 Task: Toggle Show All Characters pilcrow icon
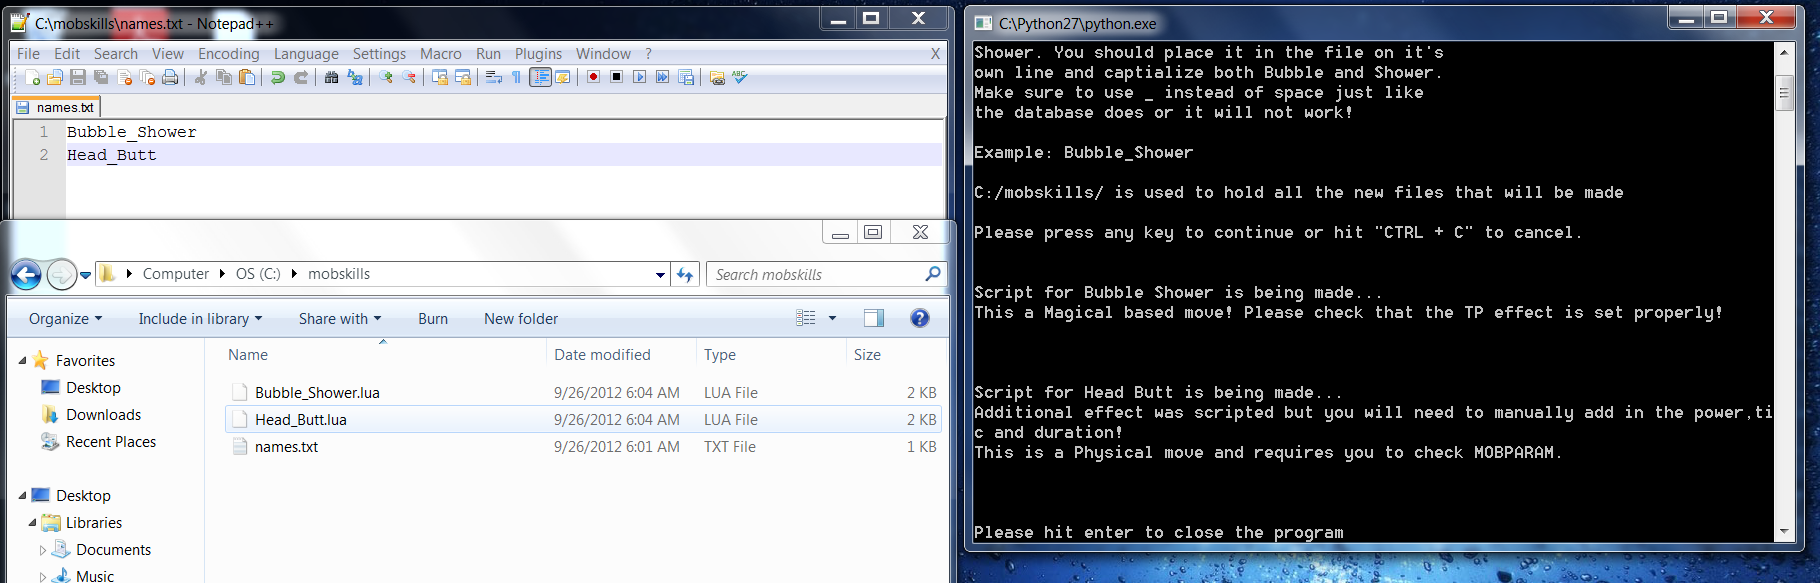pos(516,77)
